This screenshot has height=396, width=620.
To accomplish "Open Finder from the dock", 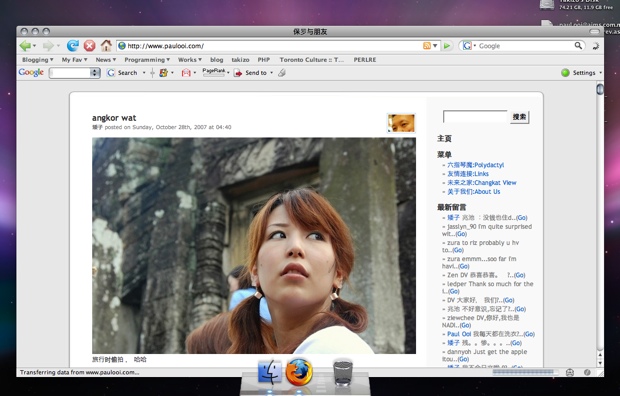I will tap(270, 372).
